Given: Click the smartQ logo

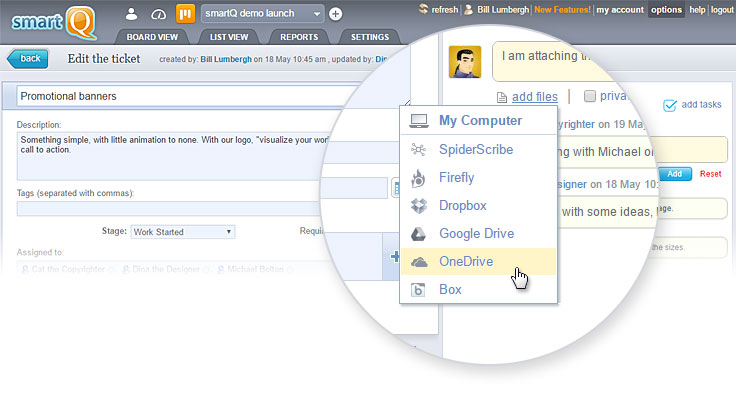Looking at the screenshot, I should [54, 22].
